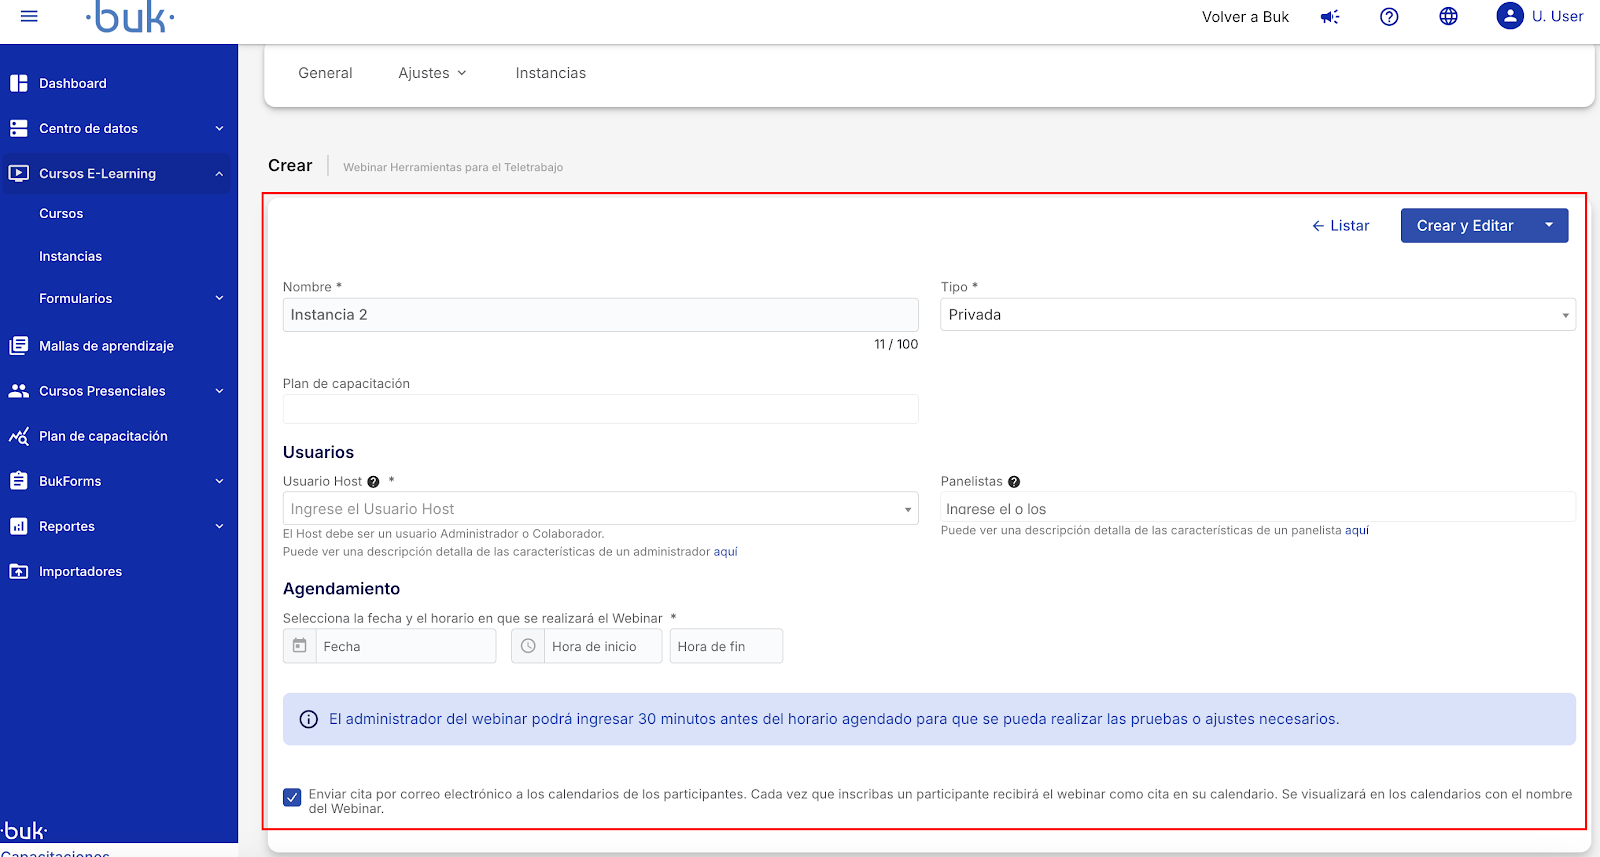Switch to the Instancias tab
Image resolution: width=1600 pixels, height=857 pixels.
coord(550,73)
